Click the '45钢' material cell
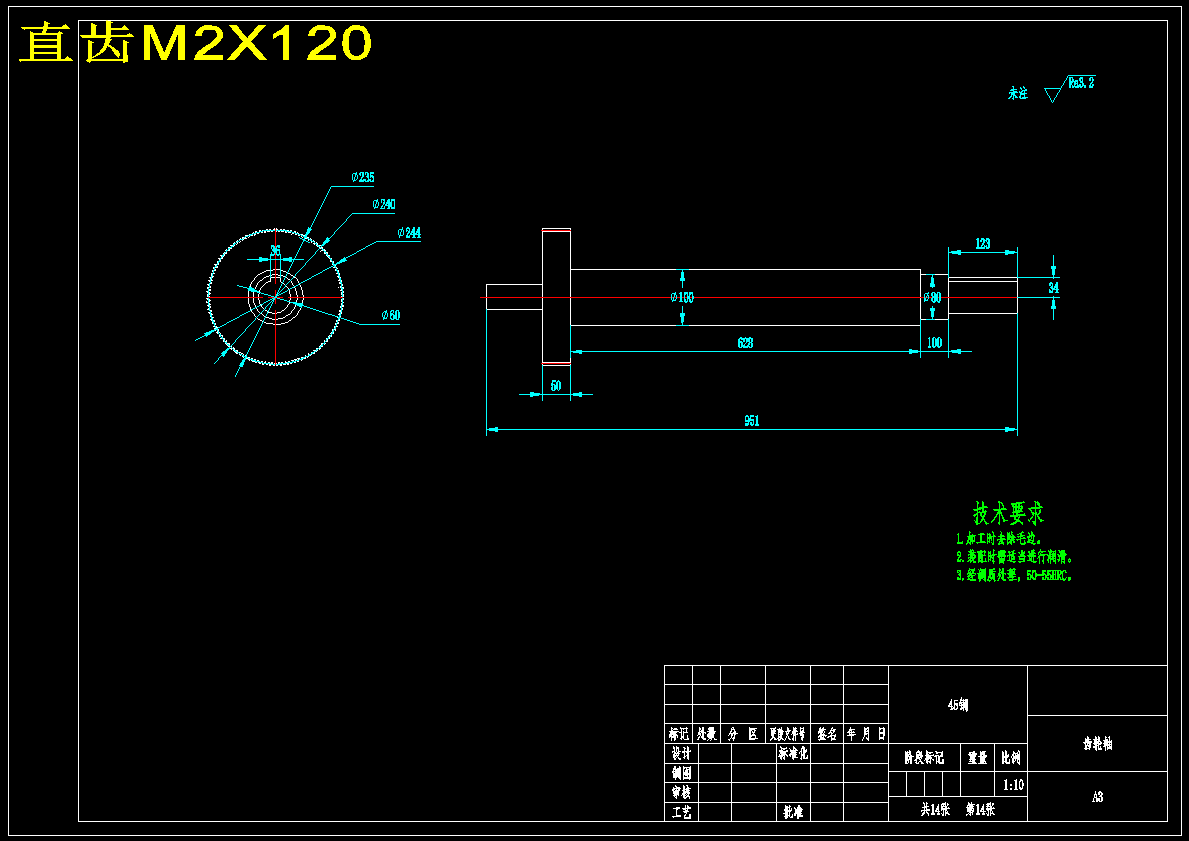 point(958,705)
